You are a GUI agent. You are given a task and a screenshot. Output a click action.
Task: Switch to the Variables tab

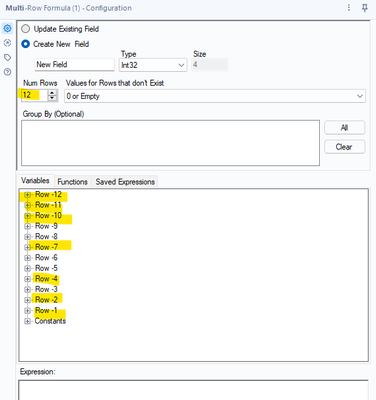click(x=35, y=181)
